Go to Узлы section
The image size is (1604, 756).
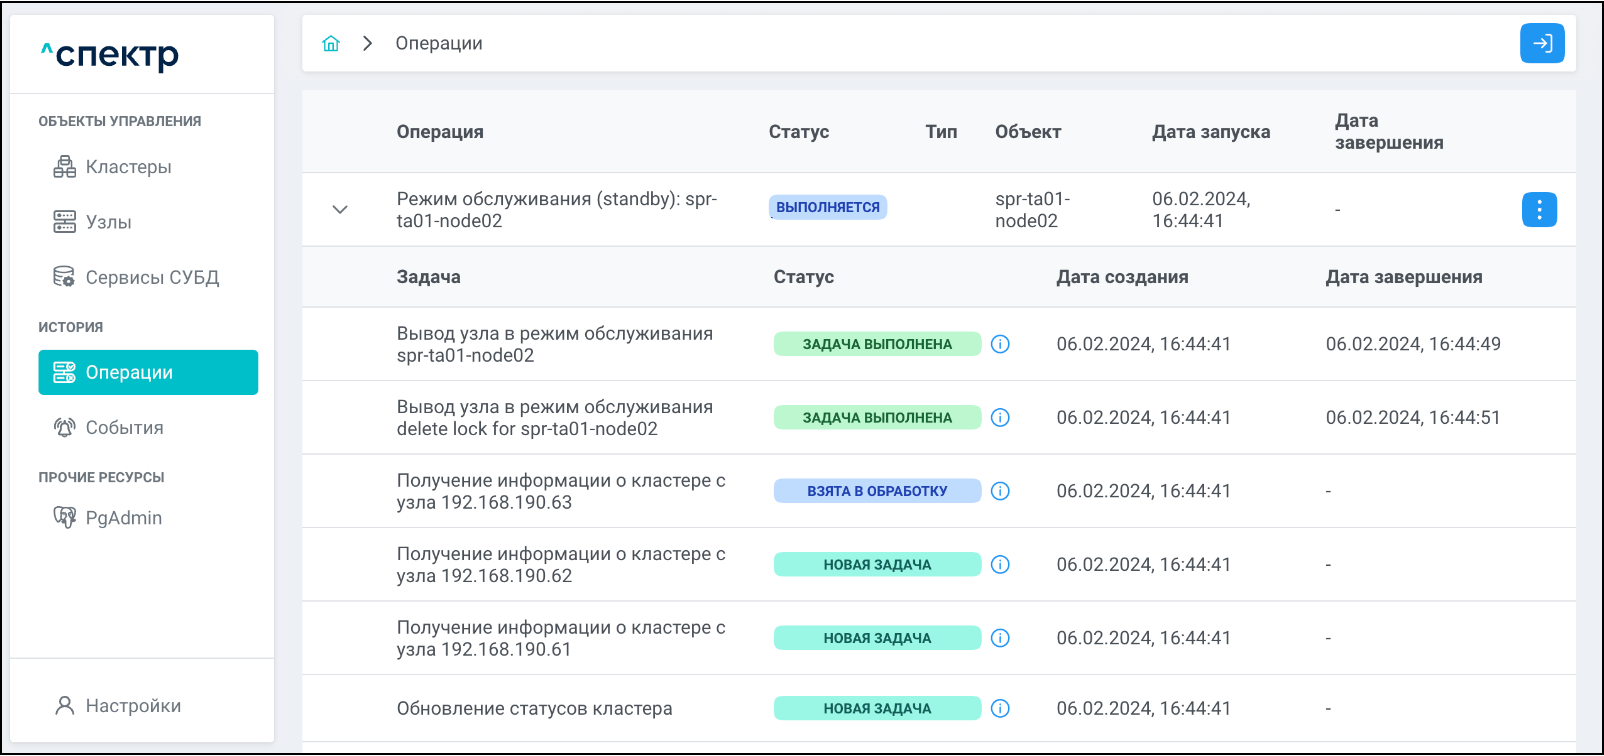(x=108, y=222)
